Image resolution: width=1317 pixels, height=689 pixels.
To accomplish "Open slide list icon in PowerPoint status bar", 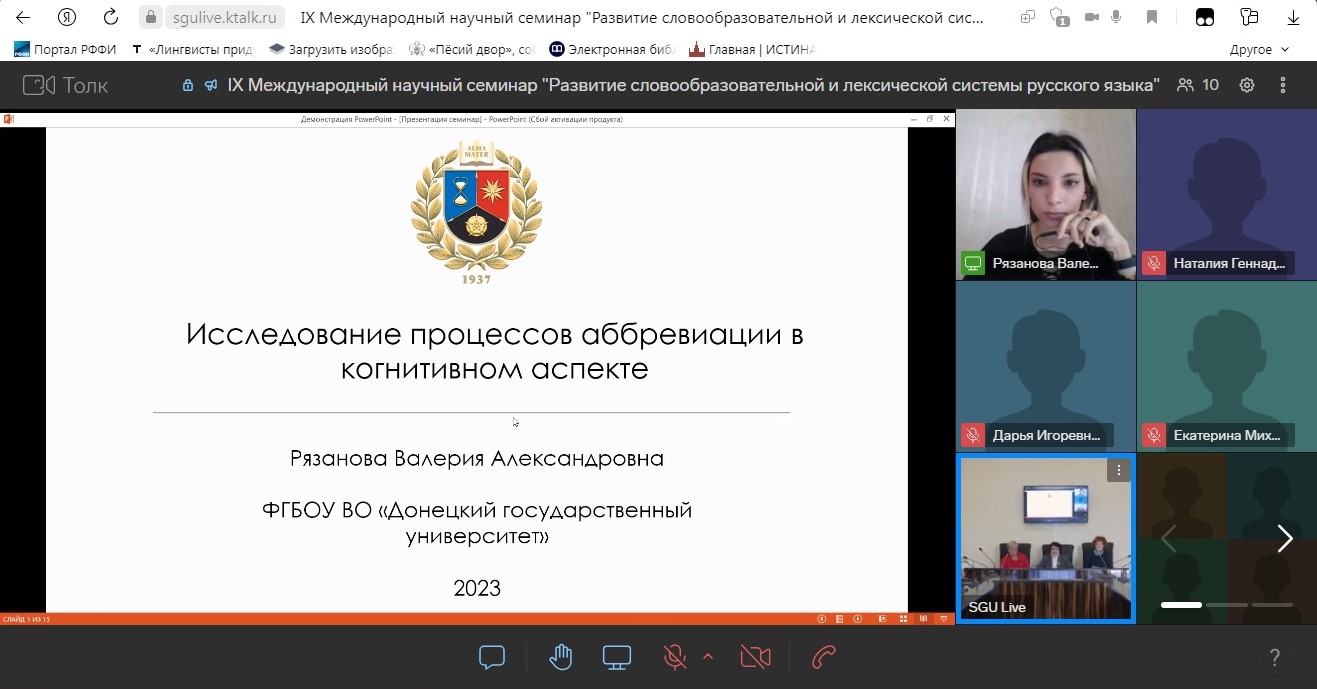I will tap(840, 619).
